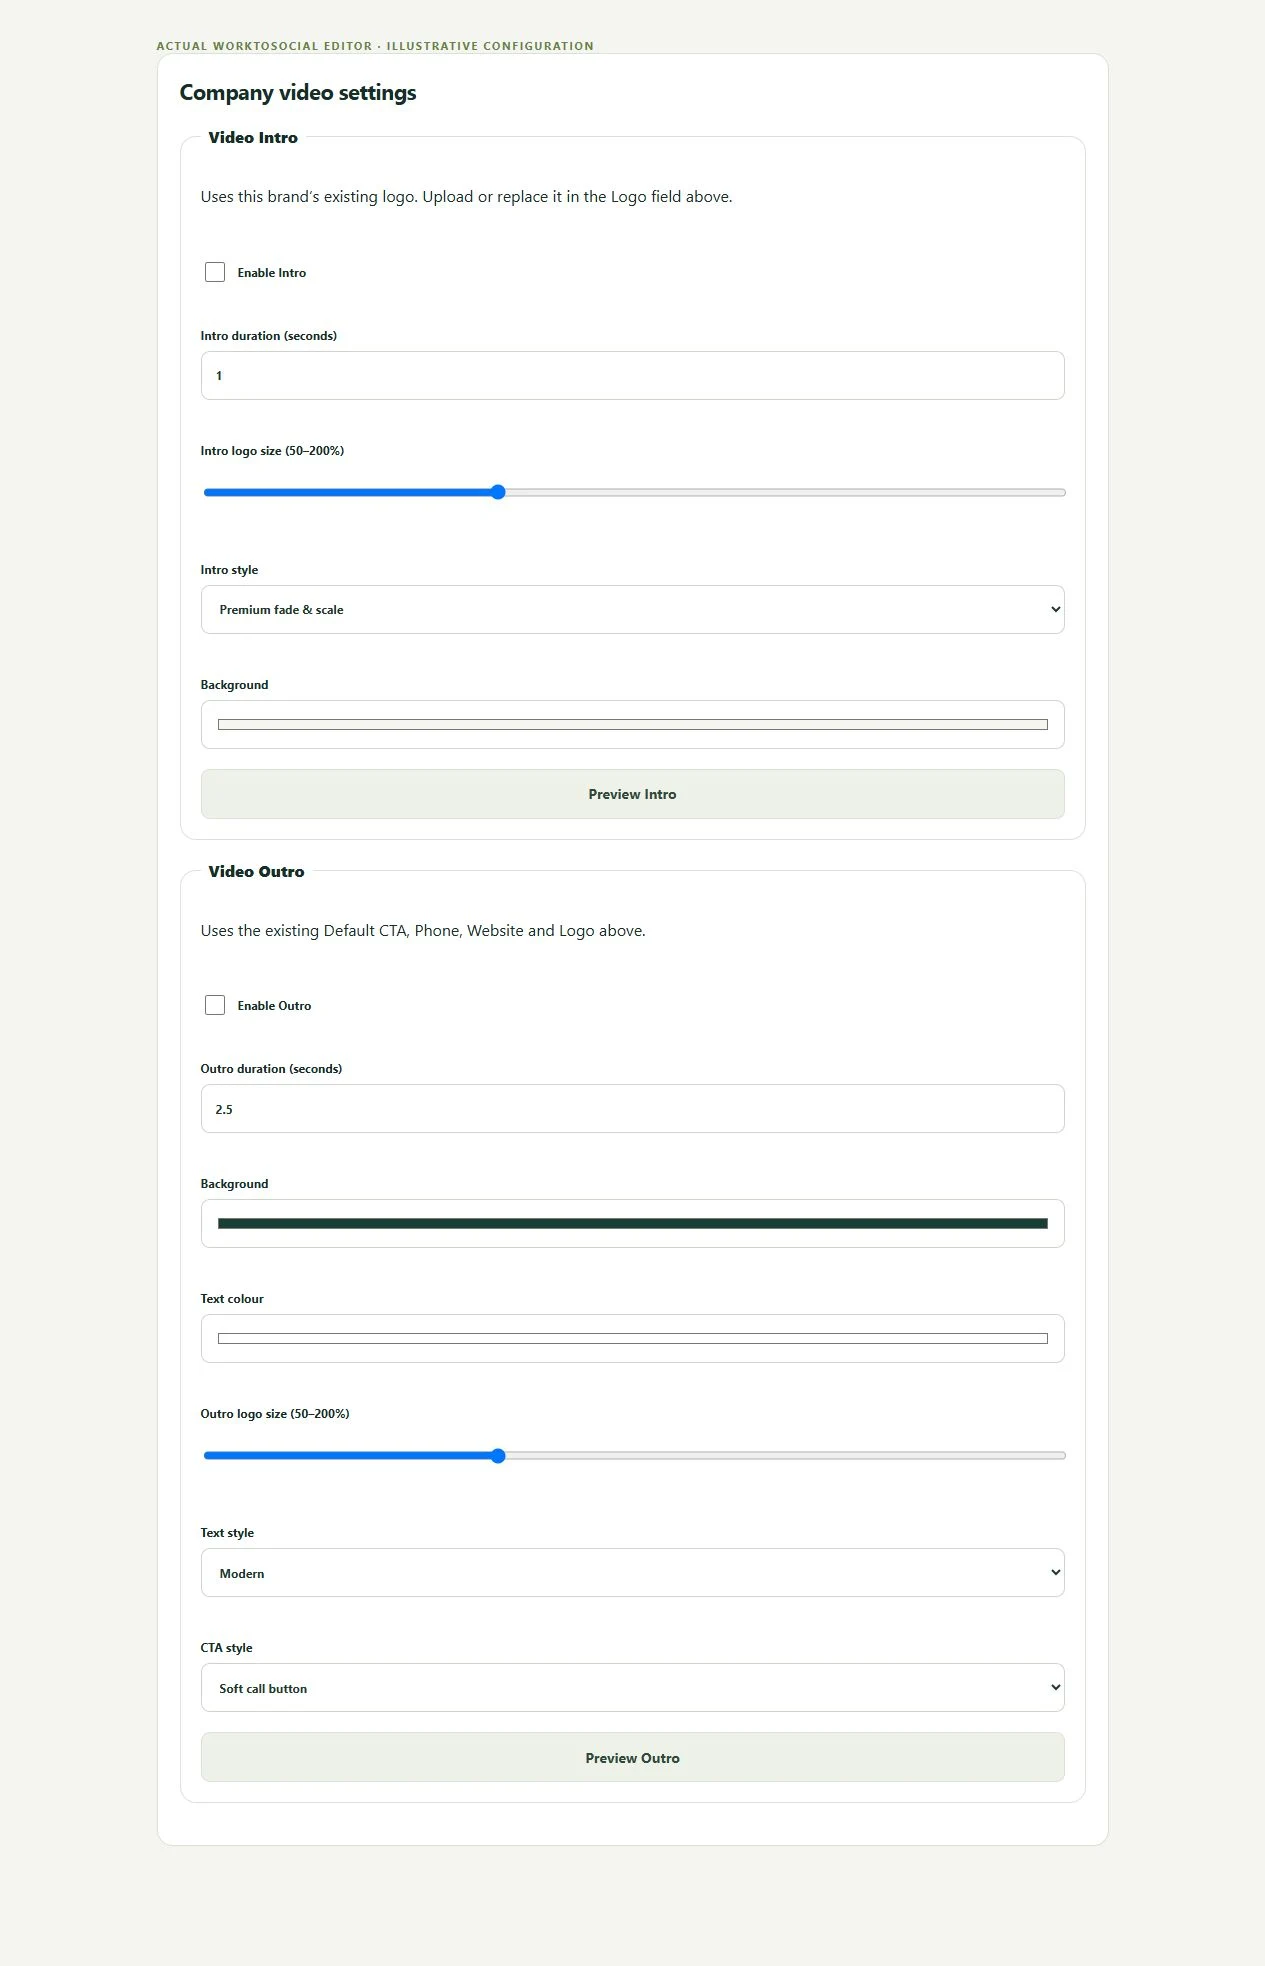Click the 'Uses this brand's existing logo' note
Image resolution: width=1265 pixels, height=1966 pixels.
click(466, 197)
